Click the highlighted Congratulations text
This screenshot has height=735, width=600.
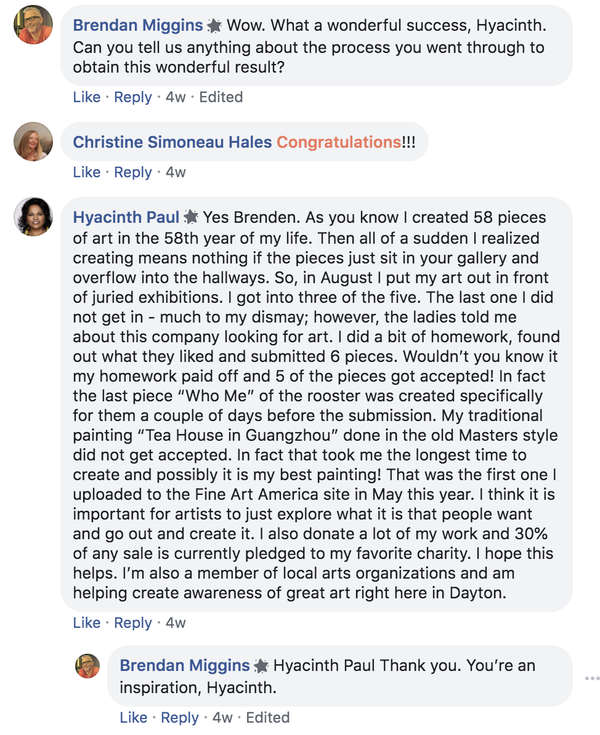[x=338, y=142]
